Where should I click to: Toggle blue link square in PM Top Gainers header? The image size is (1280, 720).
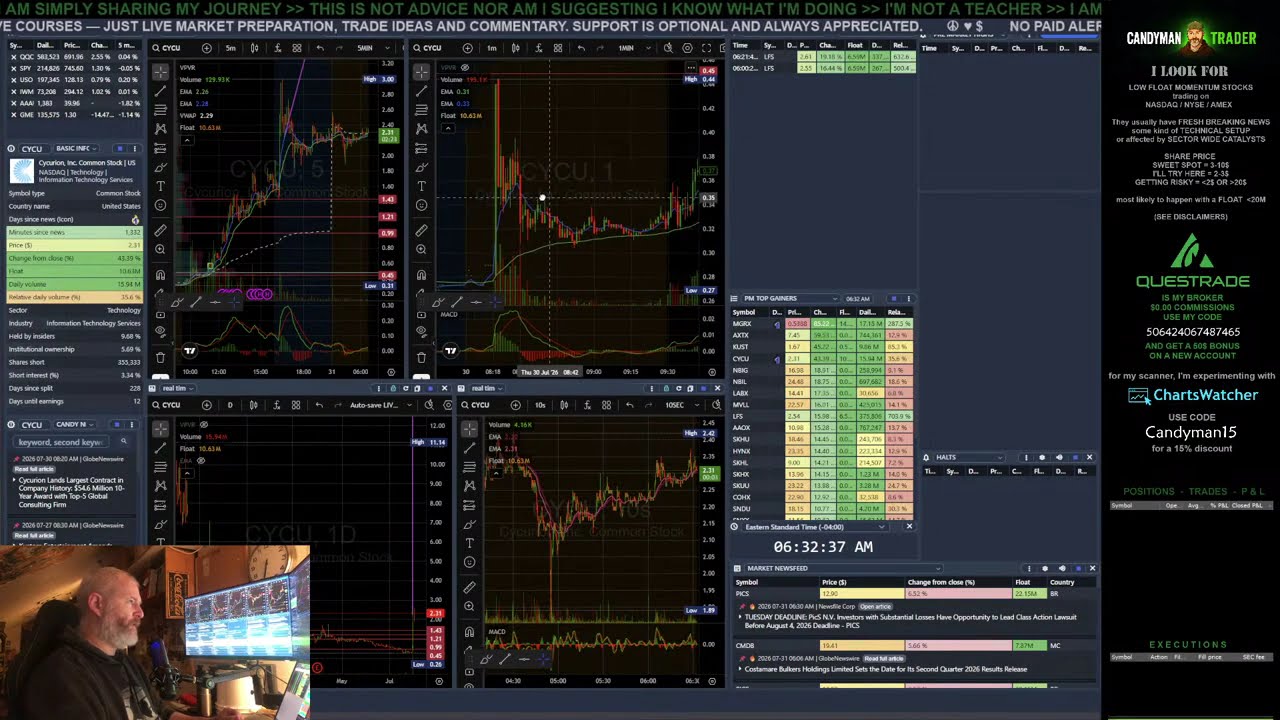coord(894,298)
